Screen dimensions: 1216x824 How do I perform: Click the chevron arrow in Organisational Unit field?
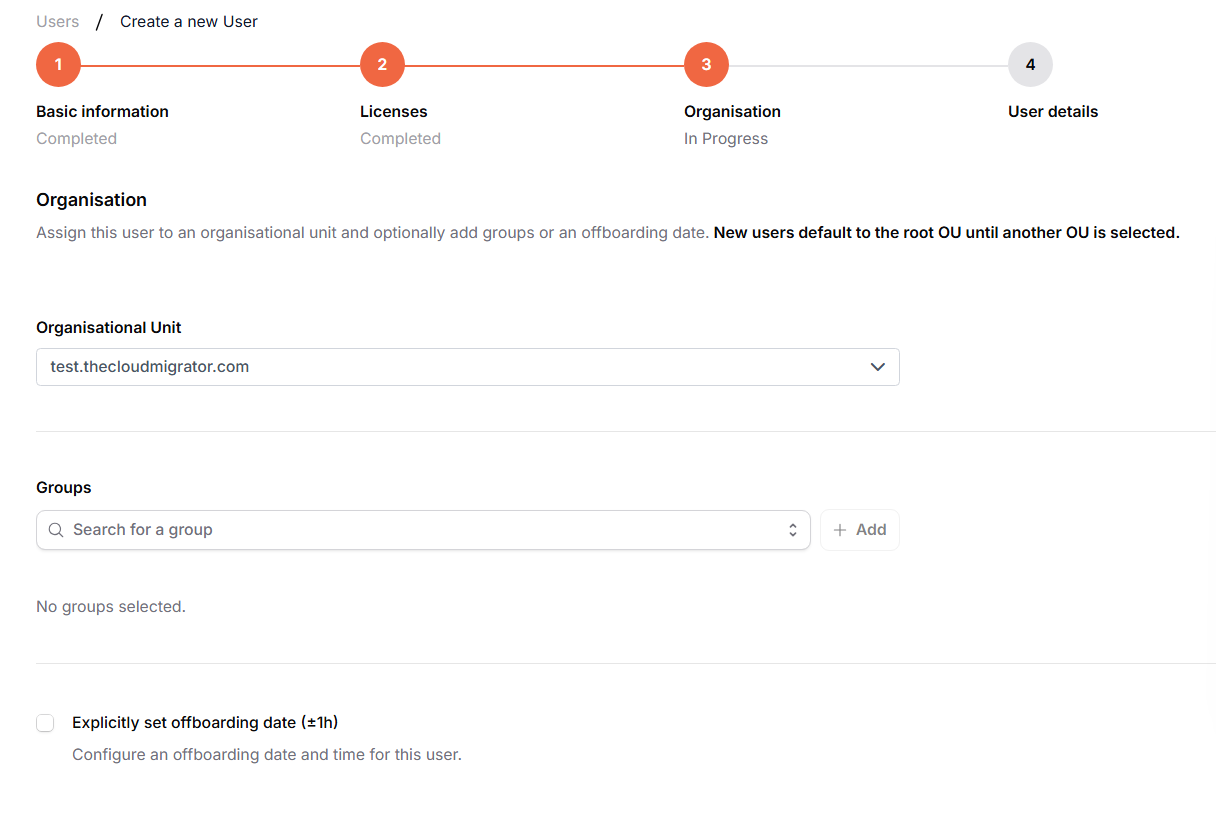[x=878, y=367]
